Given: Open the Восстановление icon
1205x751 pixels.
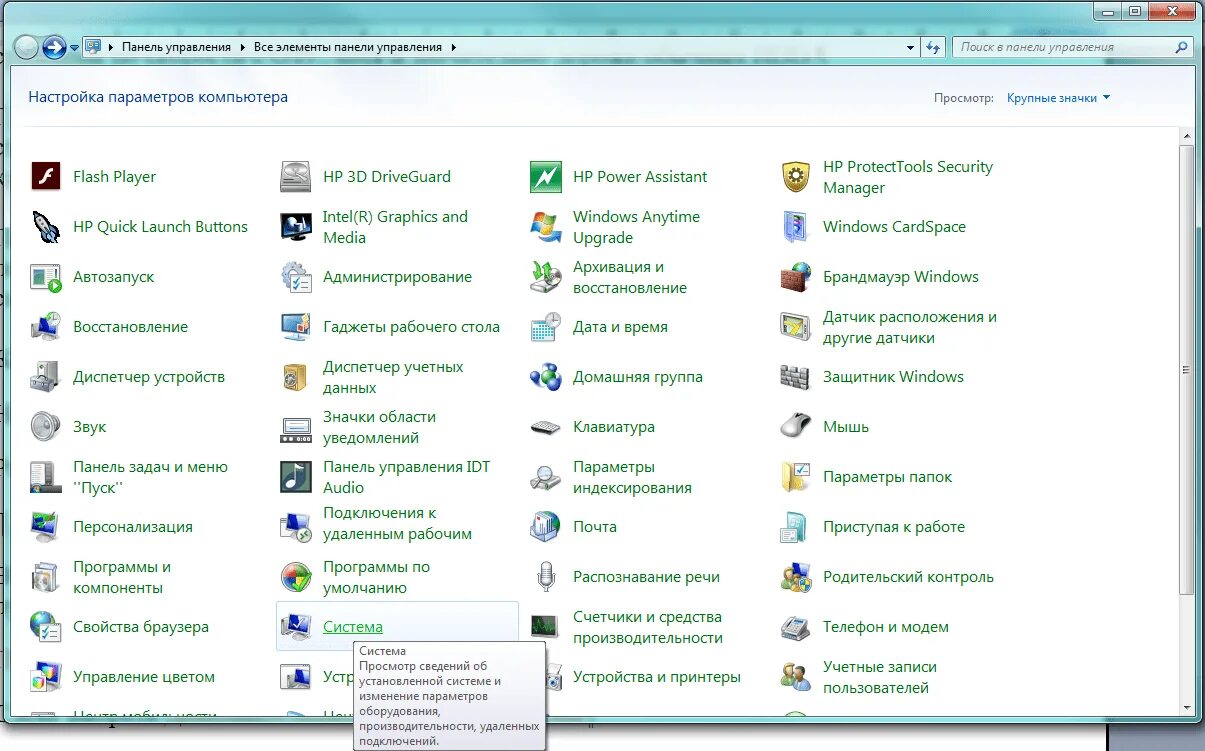Looking at the screenshot, I should click(46, 327).
